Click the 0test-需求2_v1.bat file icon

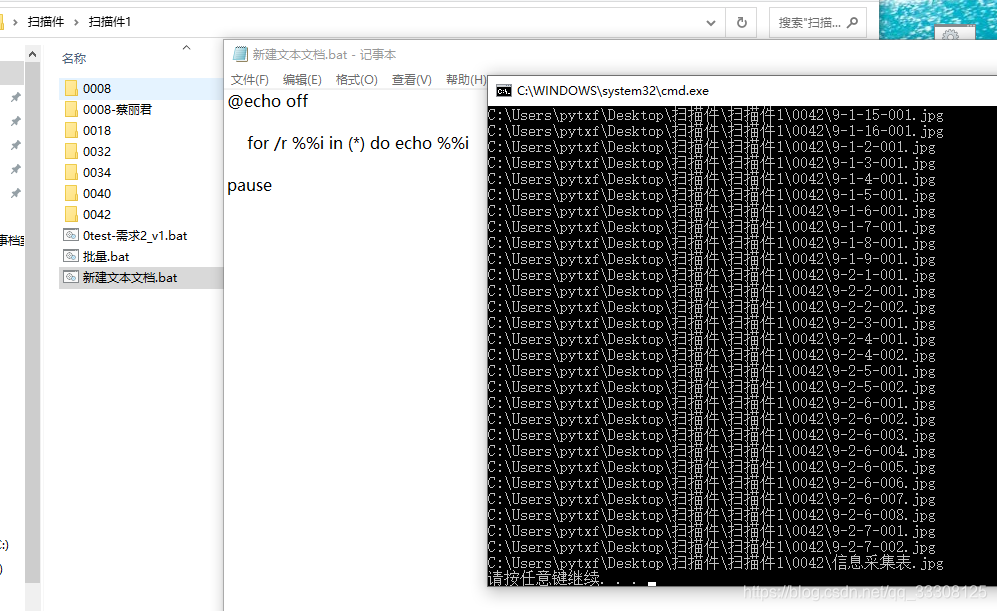point(71,235)
